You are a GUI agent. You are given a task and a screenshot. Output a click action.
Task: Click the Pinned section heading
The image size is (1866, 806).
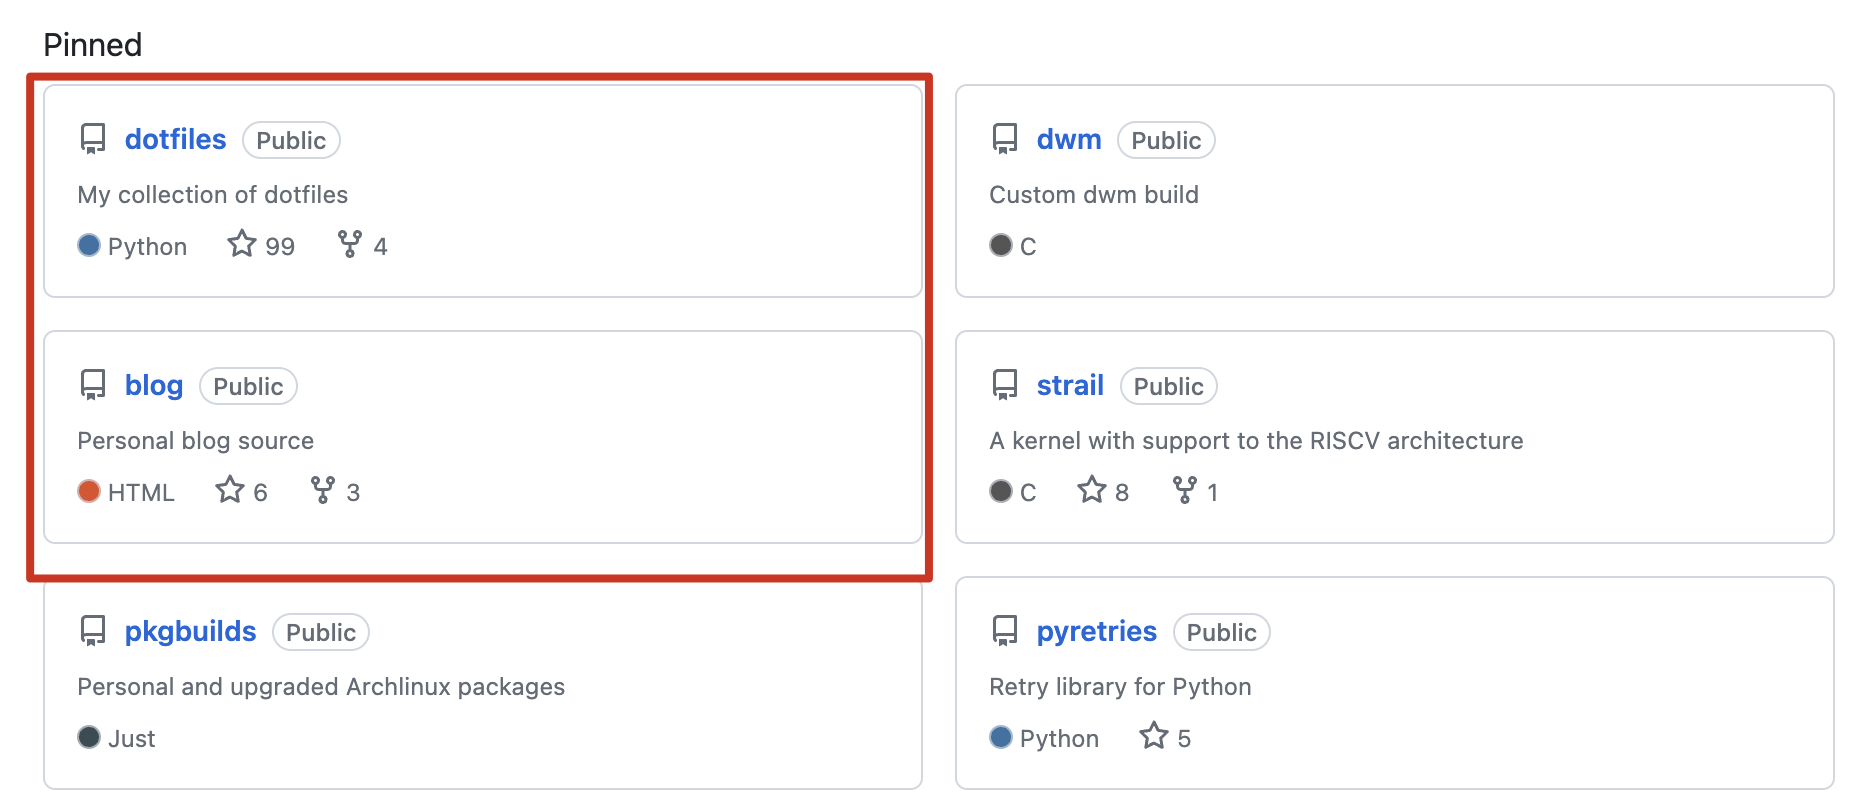point(93,45)
